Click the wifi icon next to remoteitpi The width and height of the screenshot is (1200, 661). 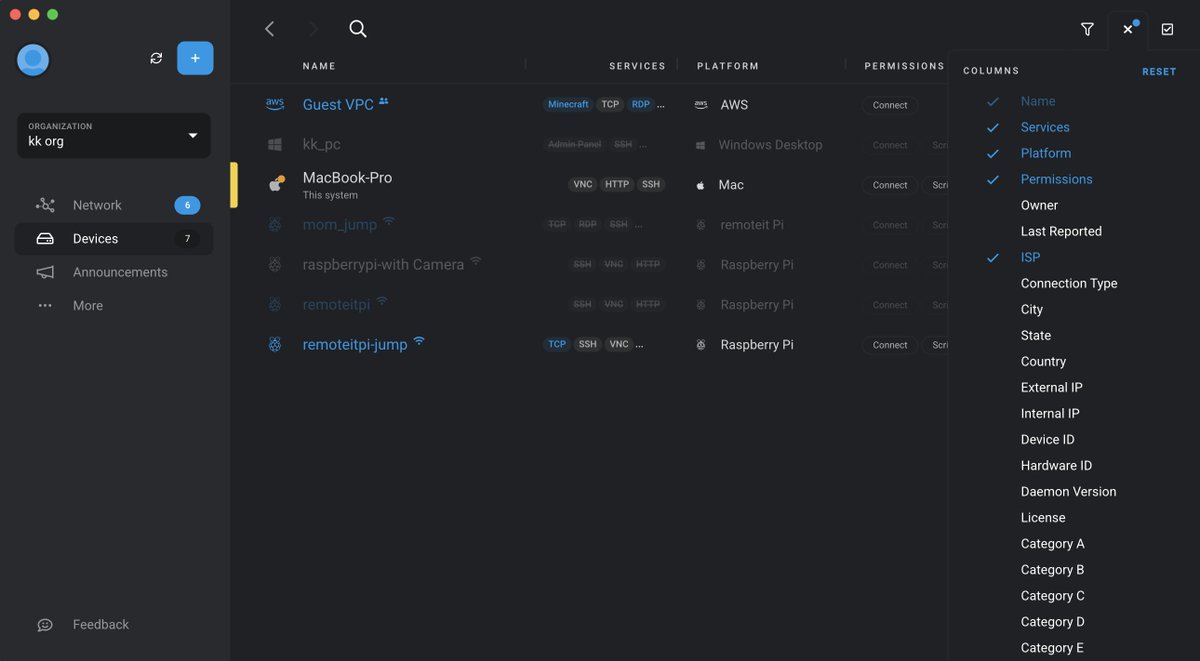pyautogui.click(x=382, y=302)
